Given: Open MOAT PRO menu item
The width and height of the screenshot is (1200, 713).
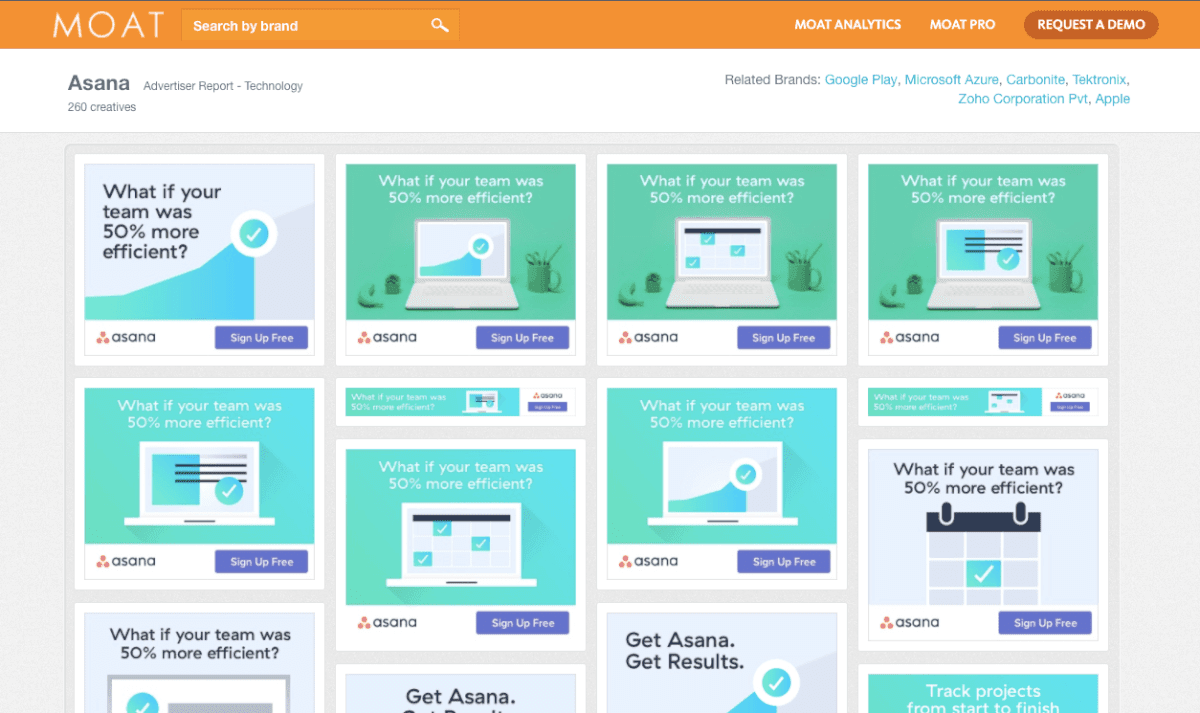Looking at the screenshot, I should coord(962,25).
